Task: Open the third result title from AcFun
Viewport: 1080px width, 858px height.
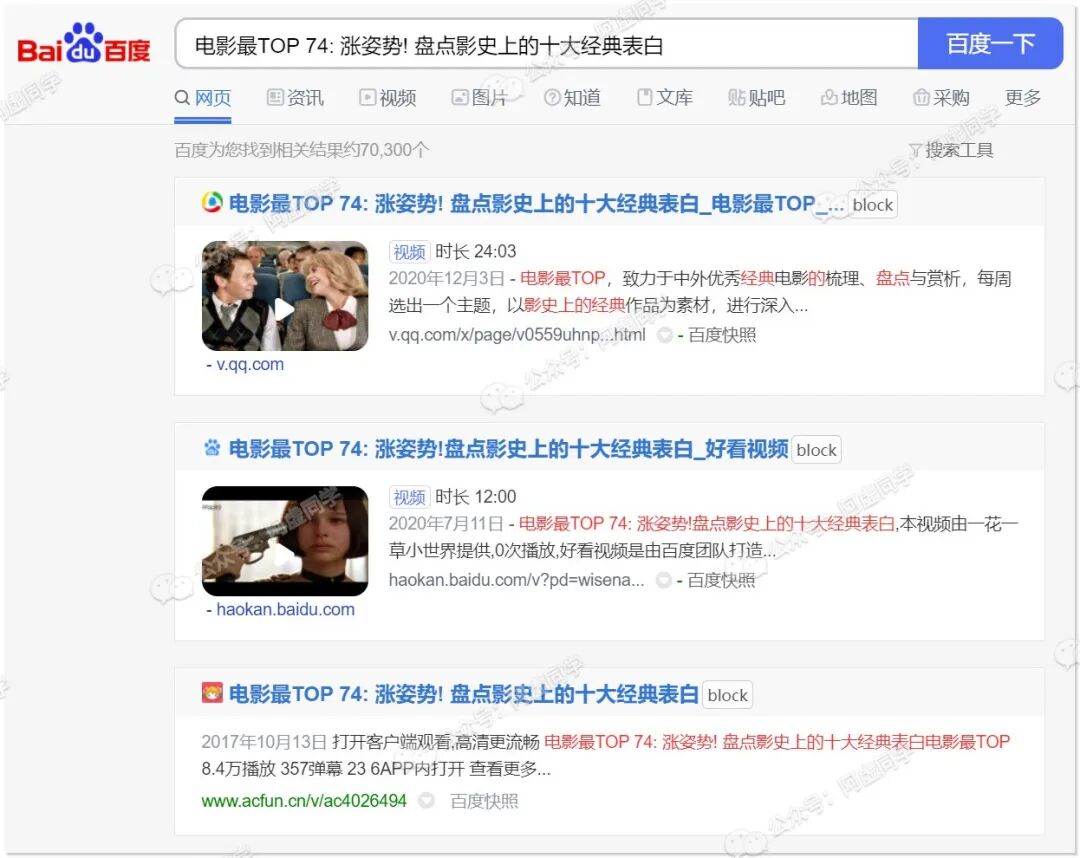Action: (464, 694)
